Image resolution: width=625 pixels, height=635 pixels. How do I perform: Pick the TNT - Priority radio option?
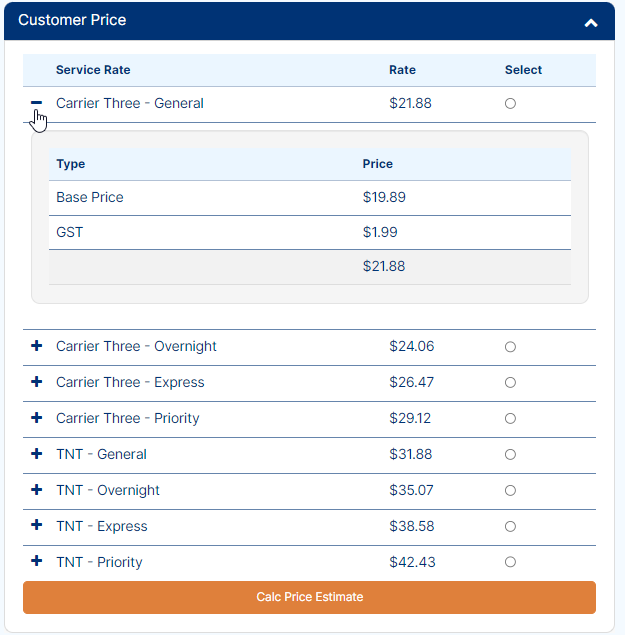click(x=510, y=562)
